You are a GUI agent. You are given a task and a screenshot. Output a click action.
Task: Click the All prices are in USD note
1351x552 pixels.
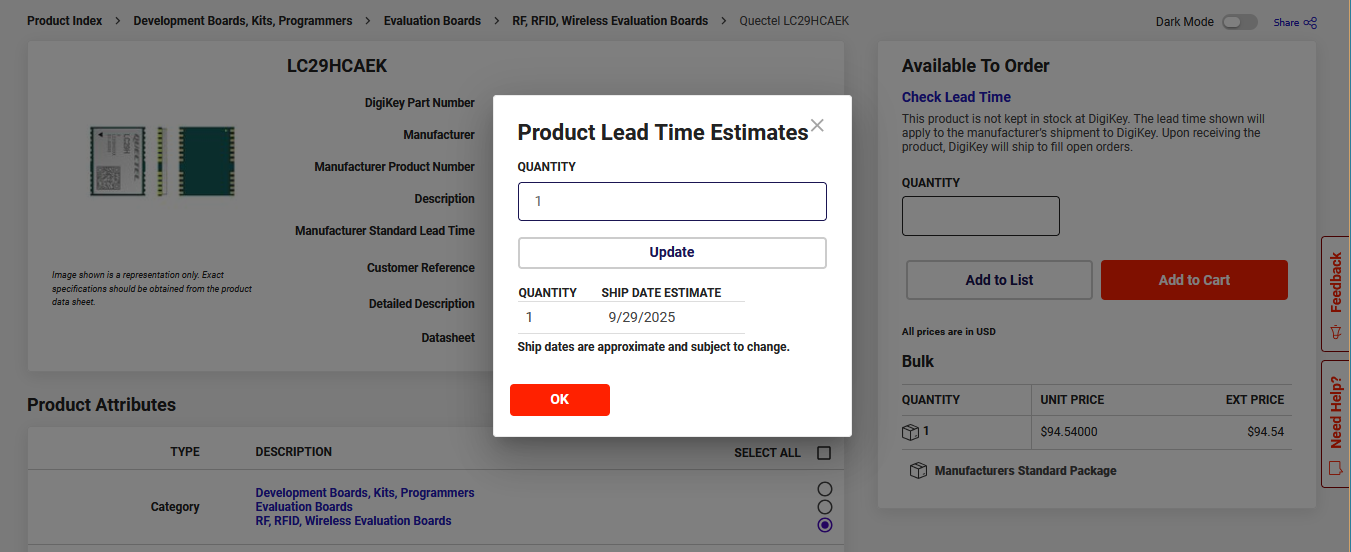click(949, 332)
